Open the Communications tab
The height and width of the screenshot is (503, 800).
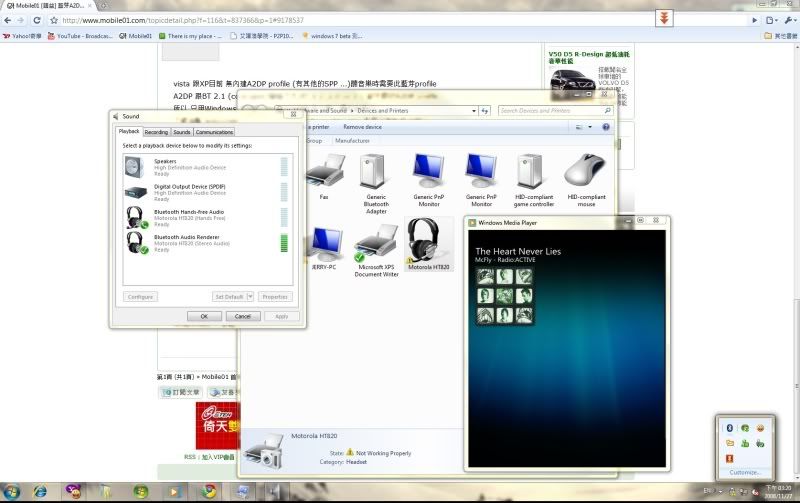(x=214, y=132)
